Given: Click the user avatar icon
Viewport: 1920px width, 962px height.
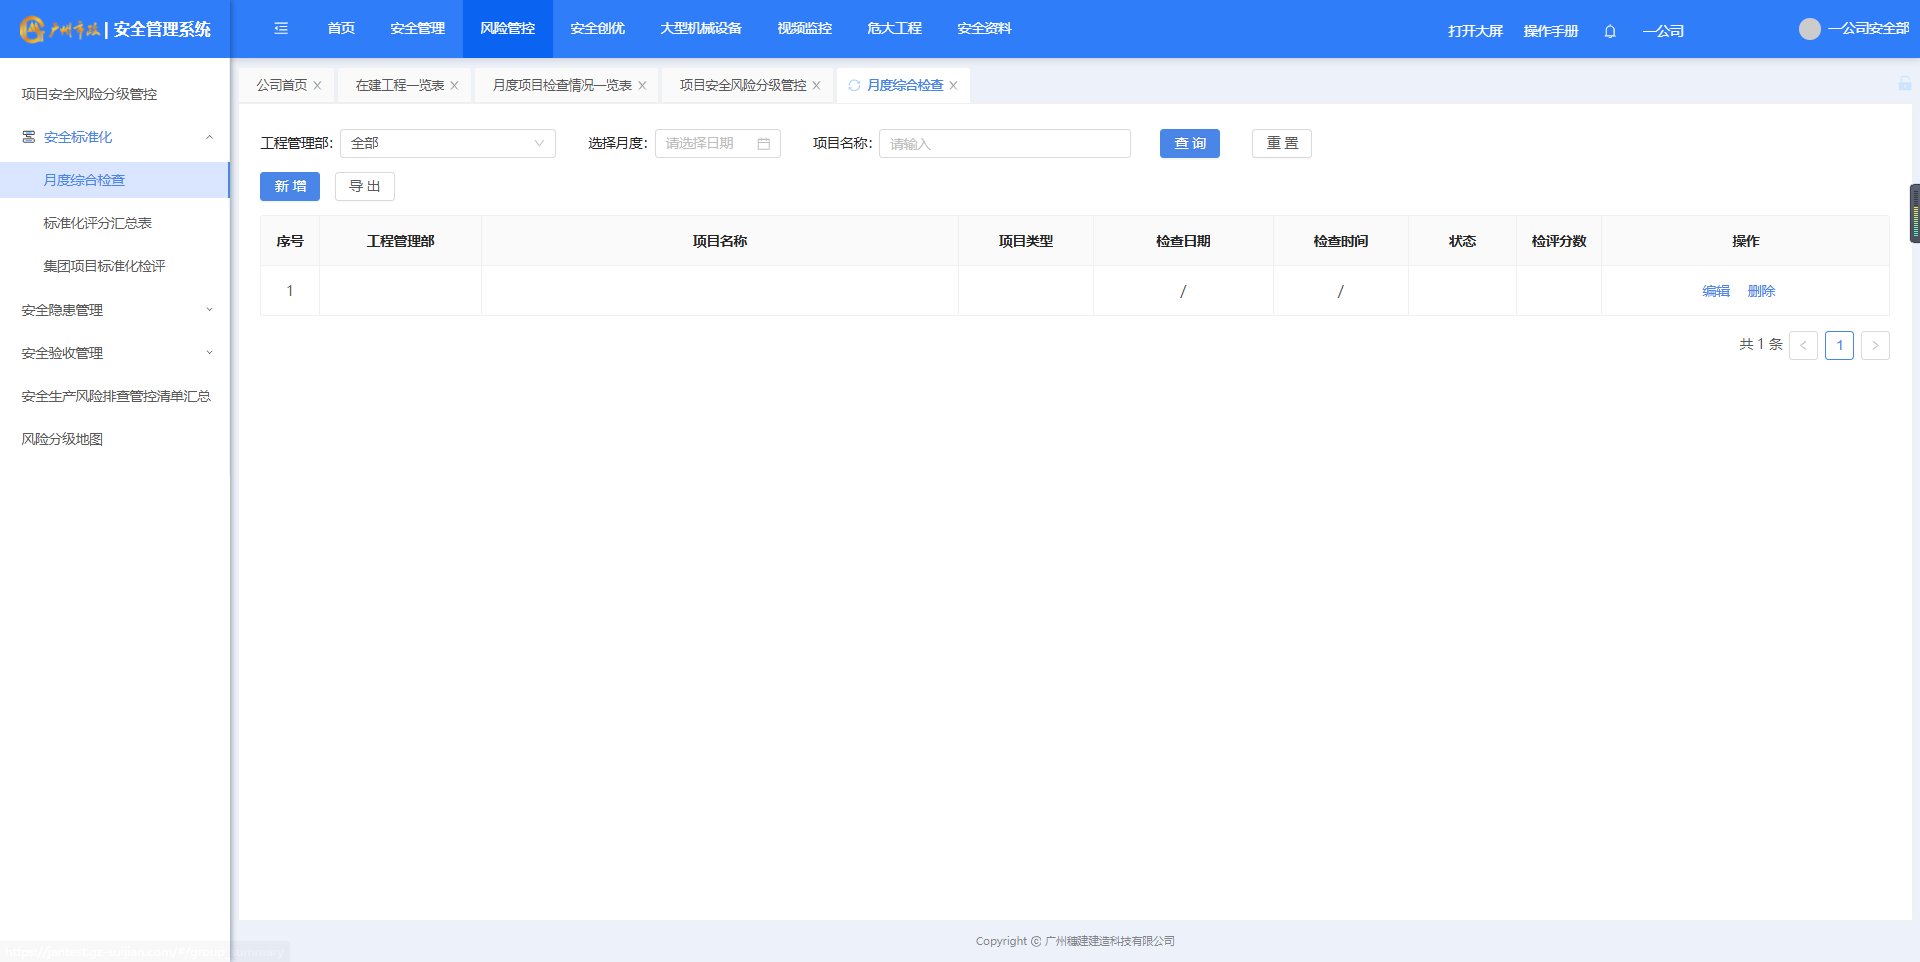Looking at the screenshot, I should [1809, 29].
